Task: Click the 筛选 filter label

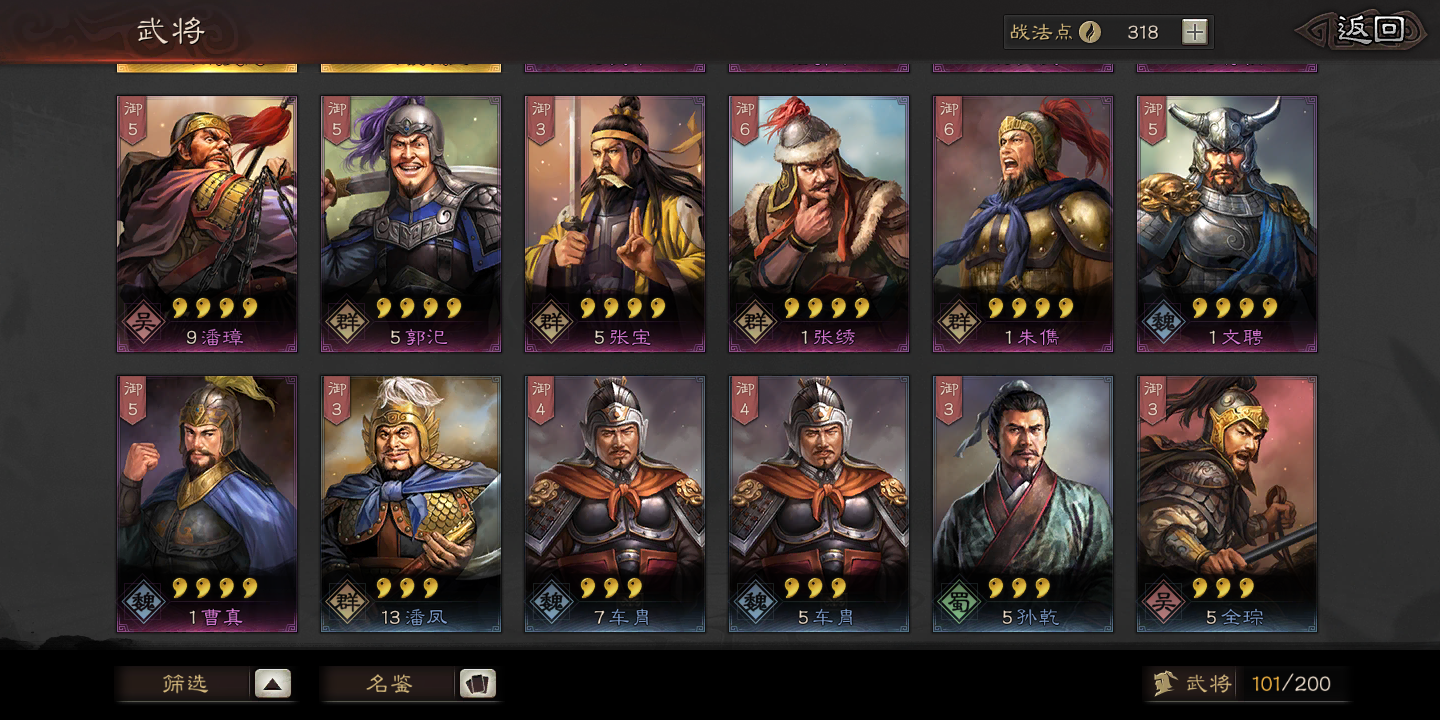Action: pos(185,684)
